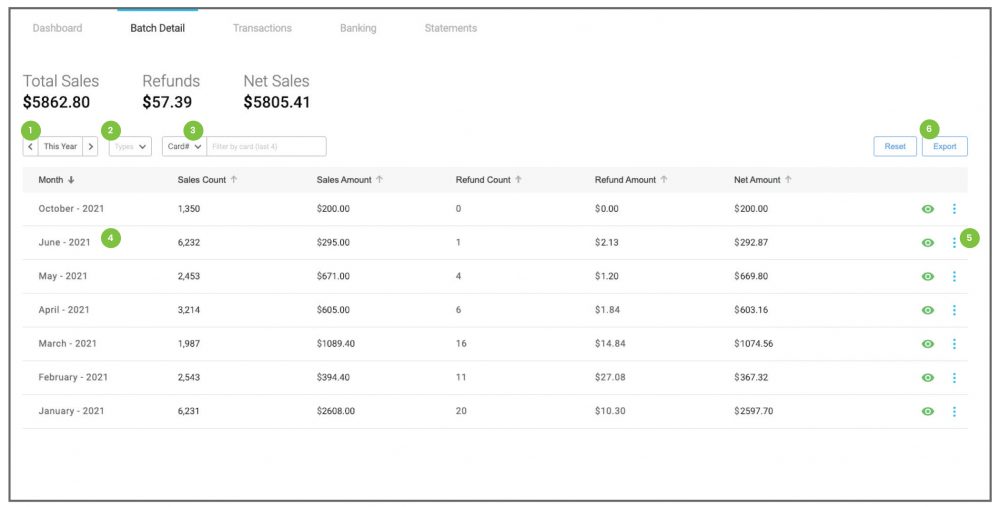Open the Types dropdown filter

click(130, 146)
